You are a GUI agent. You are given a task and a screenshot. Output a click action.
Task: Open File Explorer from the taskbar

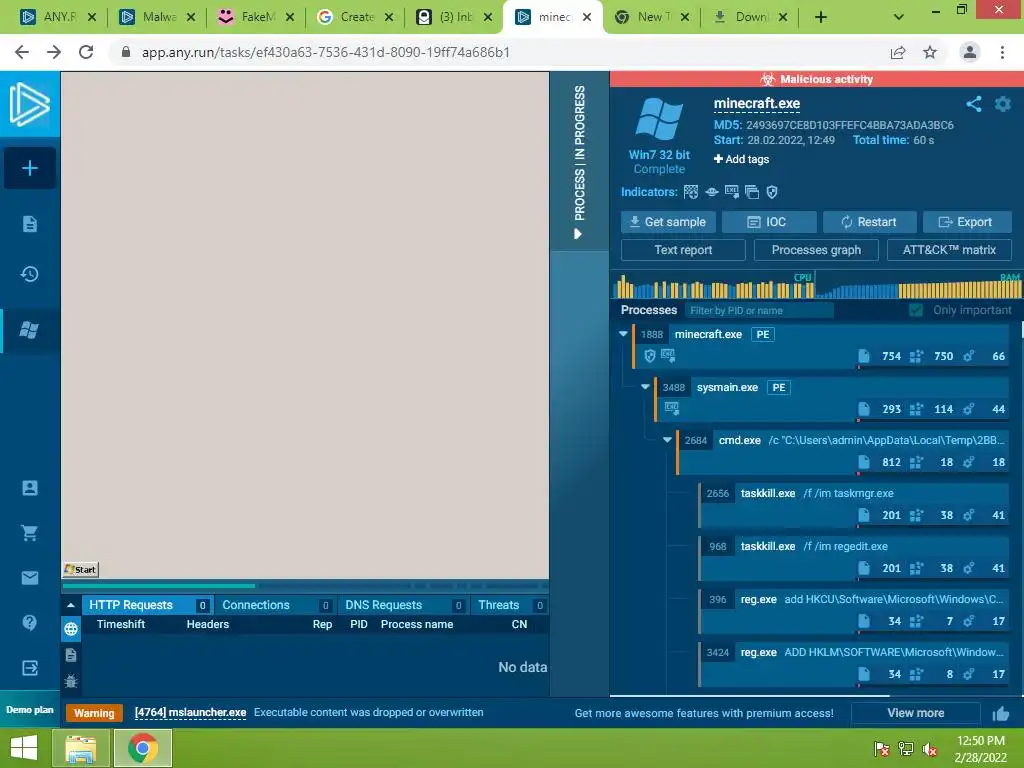pos(81,748)
